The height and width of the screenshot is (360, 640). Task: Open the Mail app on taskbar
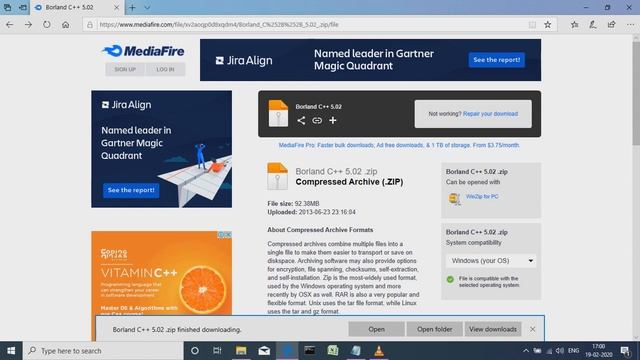pyautogui.click(x=264, y=351)
